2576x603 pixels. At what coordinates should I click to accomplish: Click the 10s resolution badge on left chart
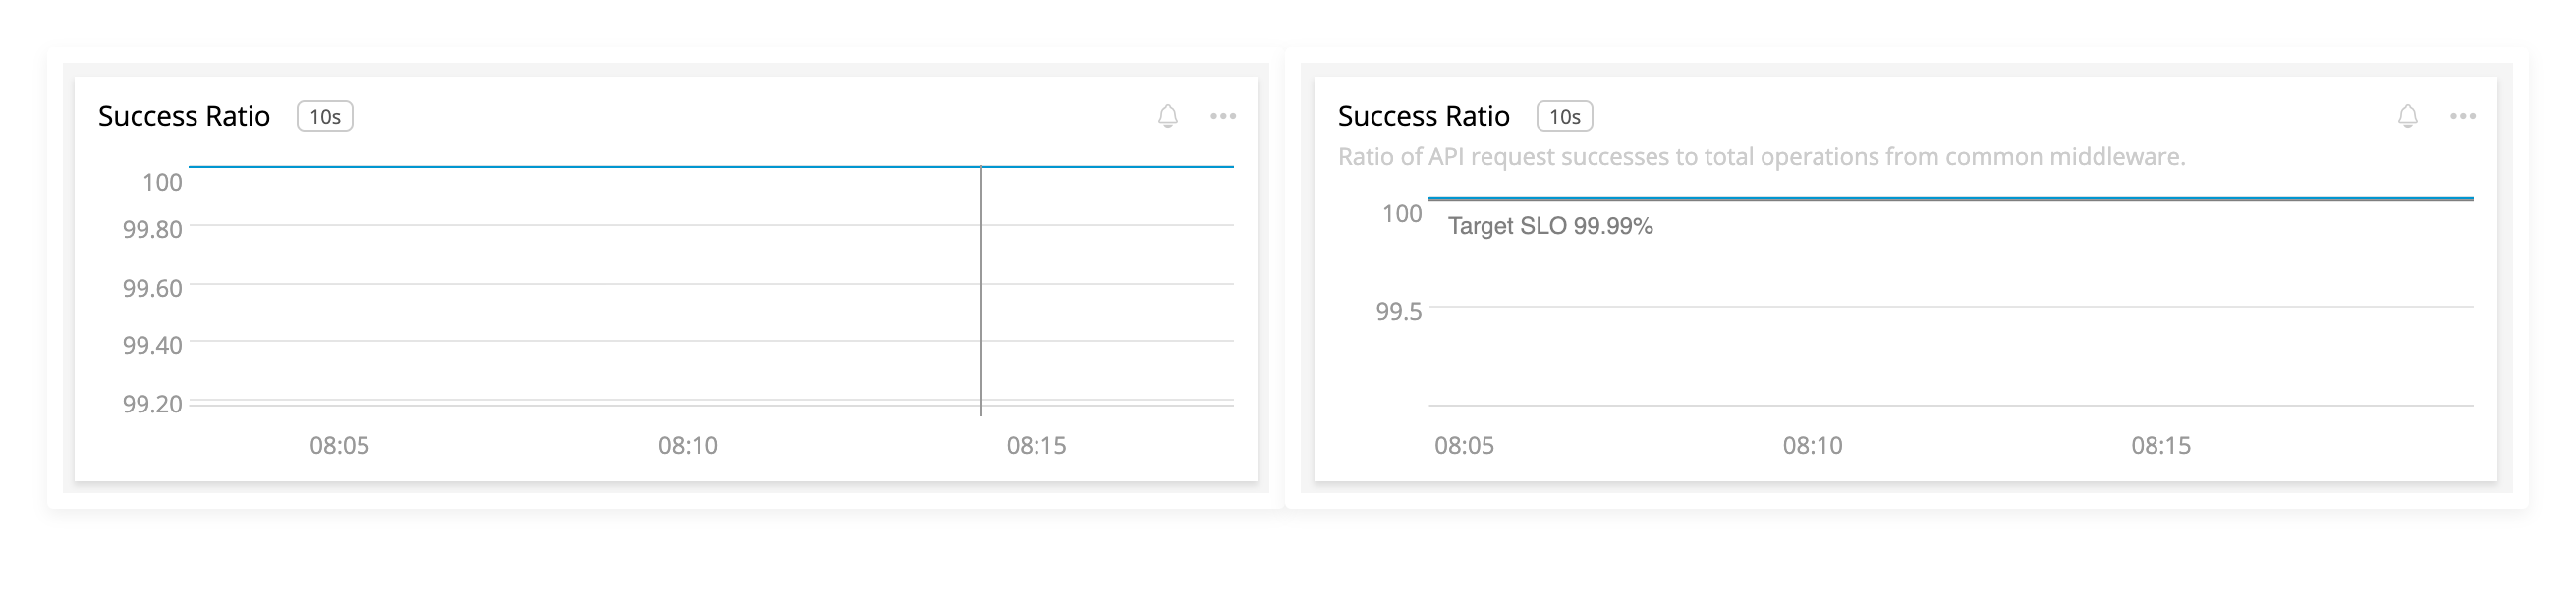(x=325, y=116)
